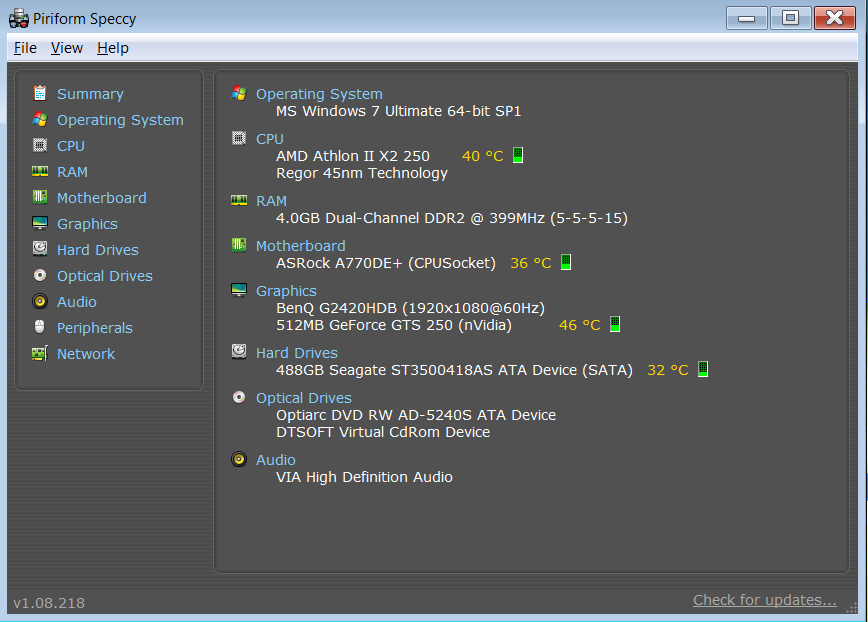Click the Optical Drives disc icon in sidebar
The image size is (868, 622).
40,275
